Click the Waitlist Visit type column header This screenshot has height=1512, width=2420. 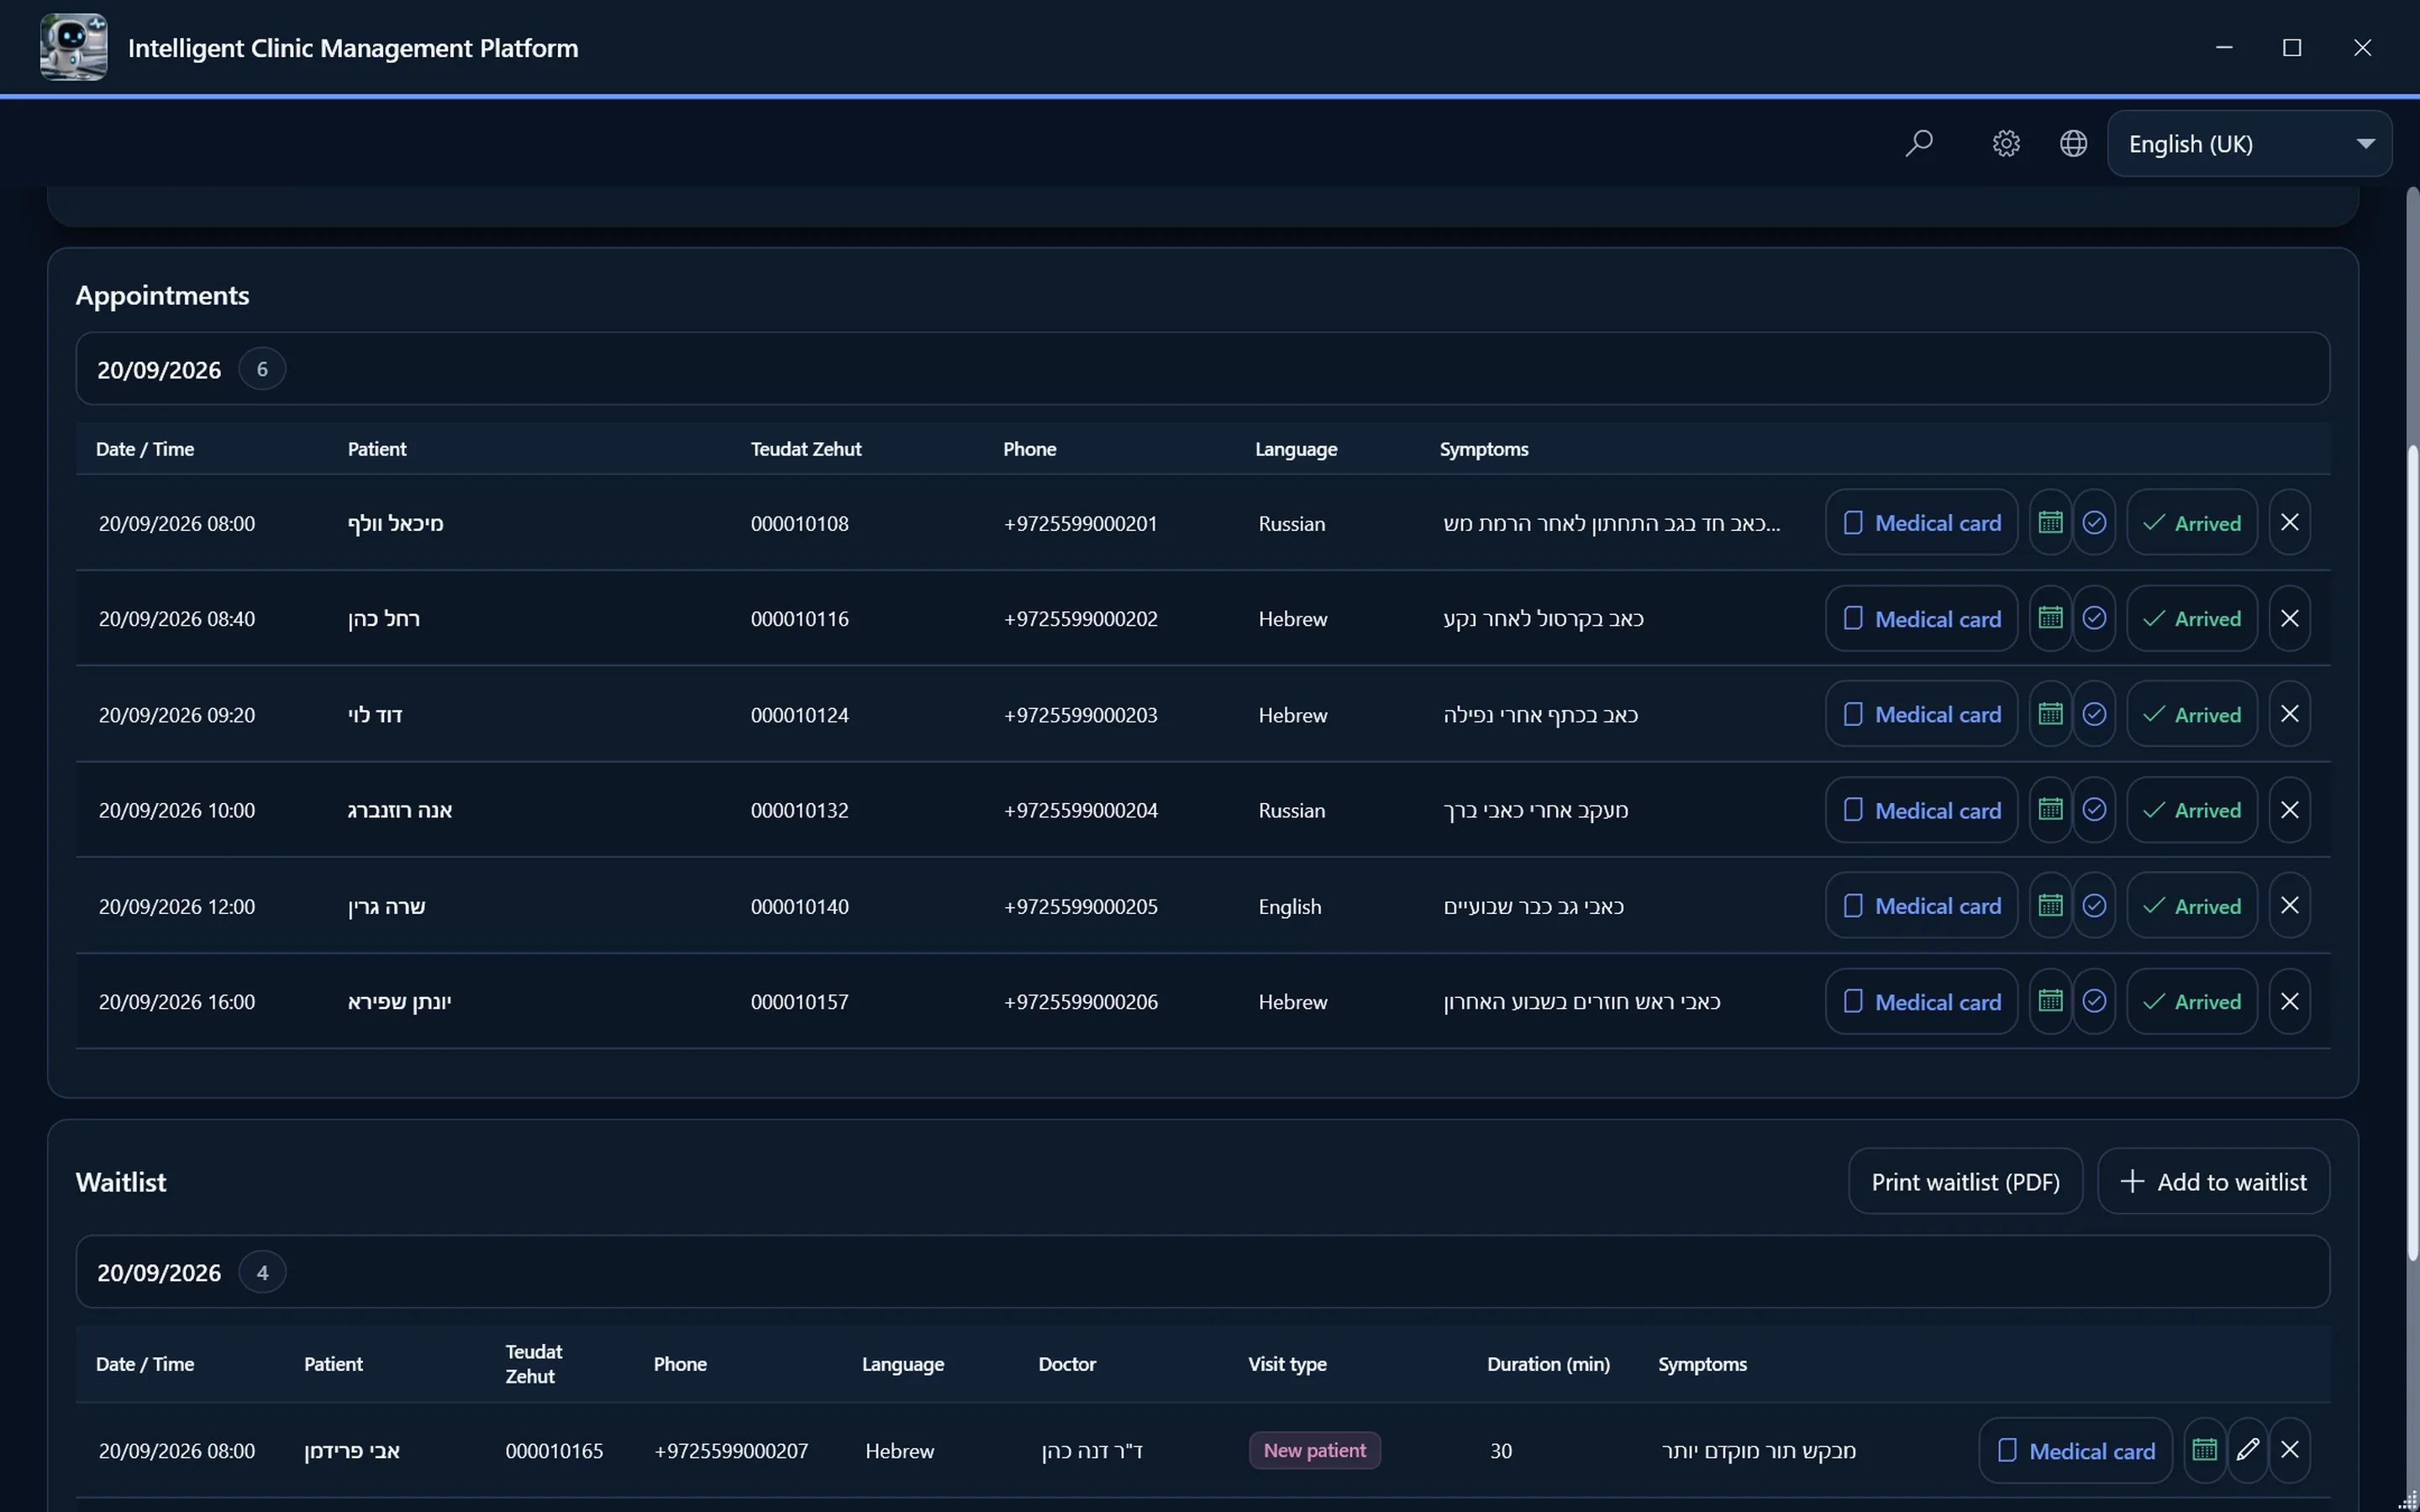click(1287, 1364)
